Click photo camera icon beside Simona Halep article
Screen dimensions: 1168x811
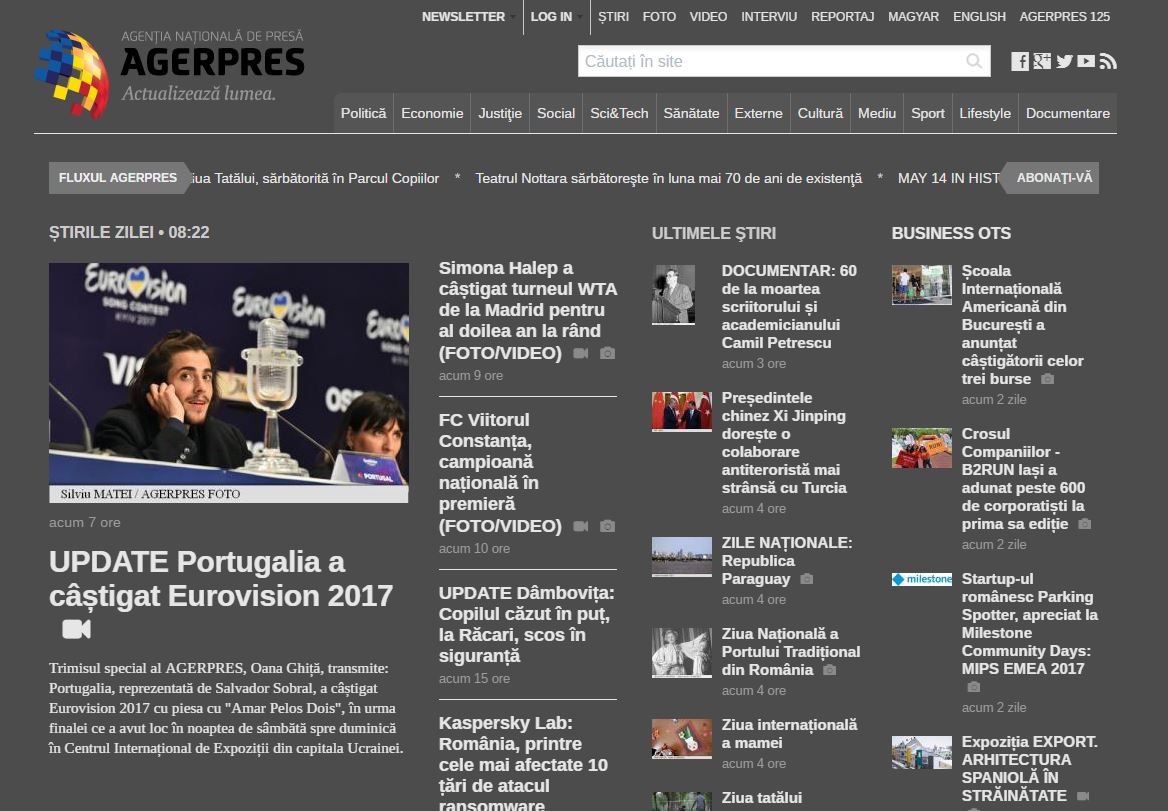pos(608,353)
